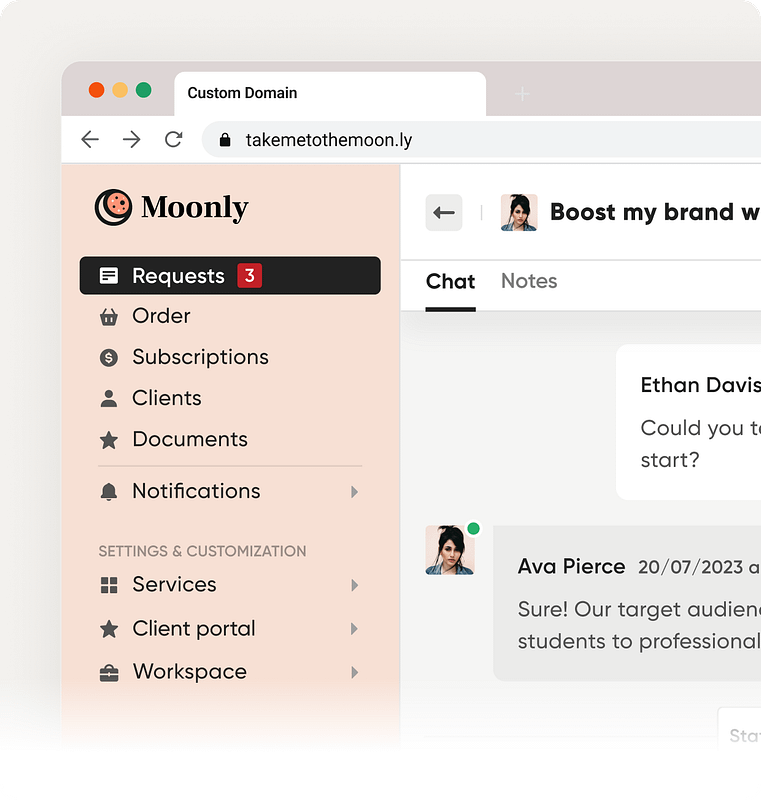This screenshot has height=800, width=761.
Task: Reload the page with the refresh icon
Action: point(173,139)
